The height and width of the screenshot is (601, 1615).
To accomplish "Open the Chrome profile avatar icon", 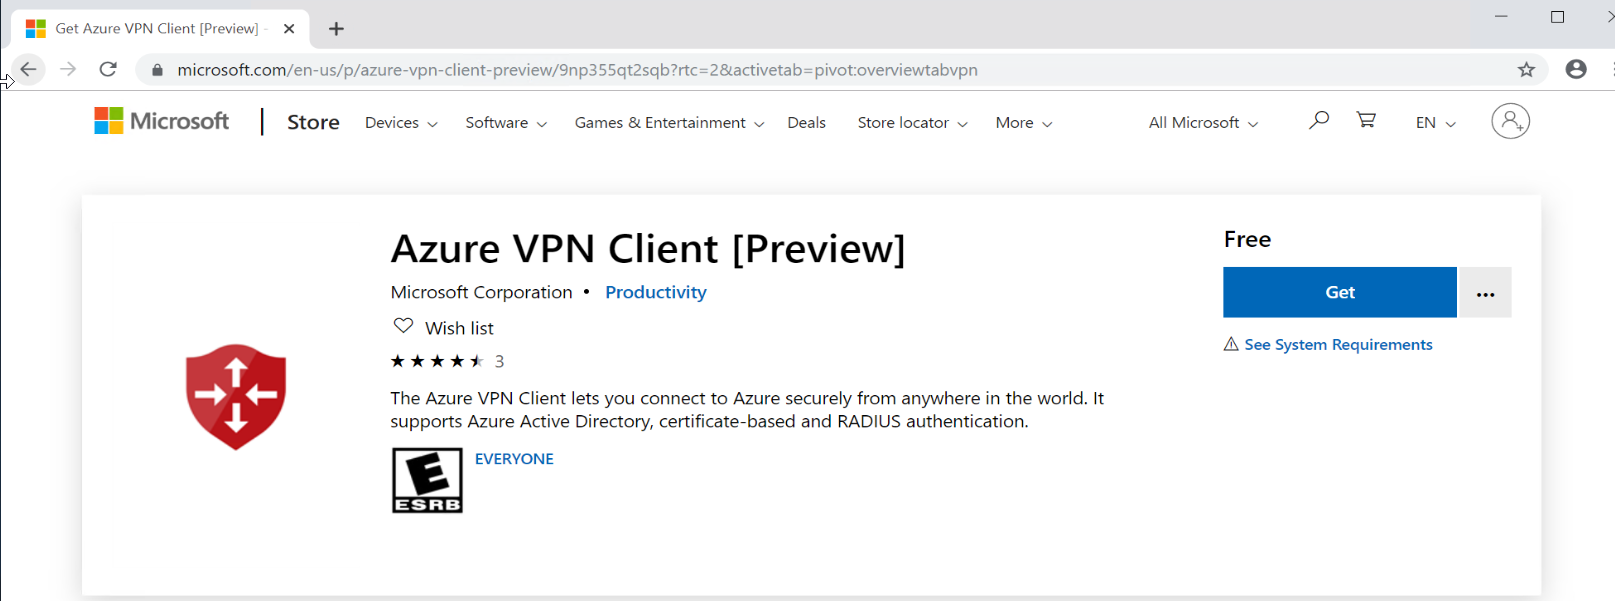I will pos(1576,69).
